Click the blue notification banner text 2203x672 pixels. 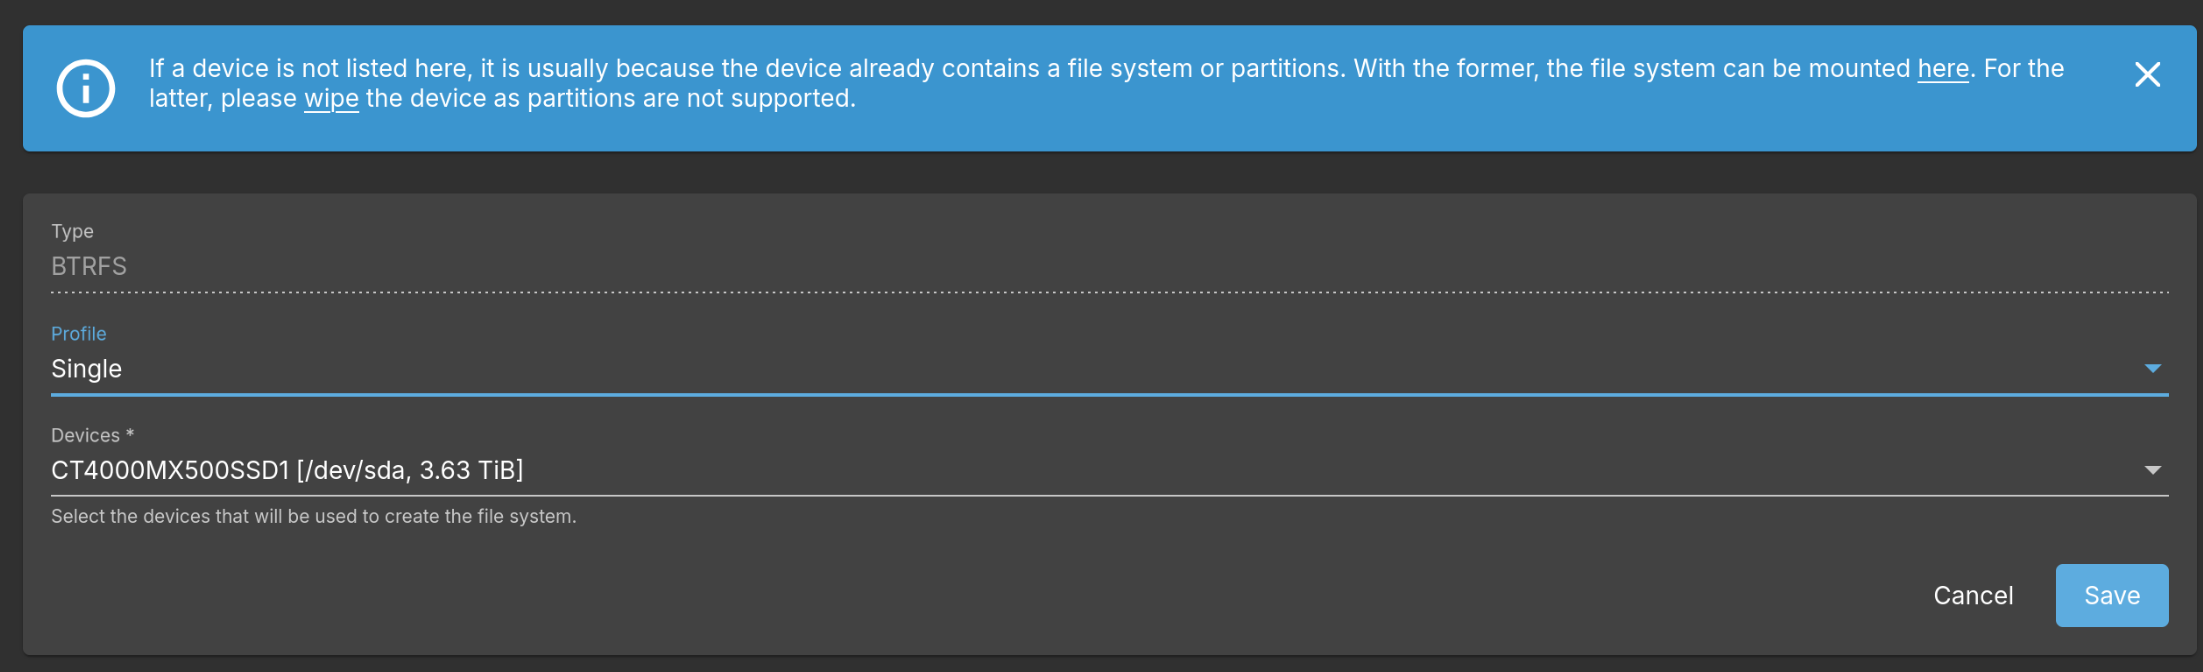1100,83
